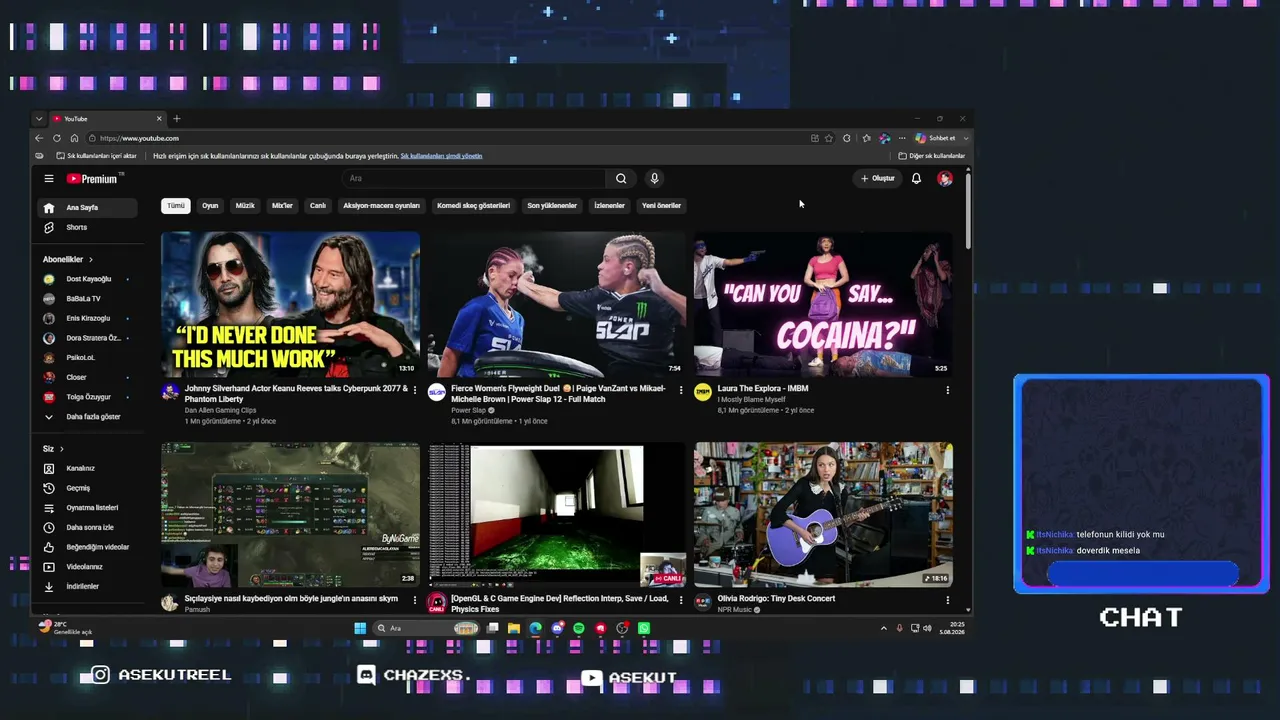Open the browser tab list dropdown
Image resolution: width=1280 pixels, height=720 pixels.
[x=39, y=119]
